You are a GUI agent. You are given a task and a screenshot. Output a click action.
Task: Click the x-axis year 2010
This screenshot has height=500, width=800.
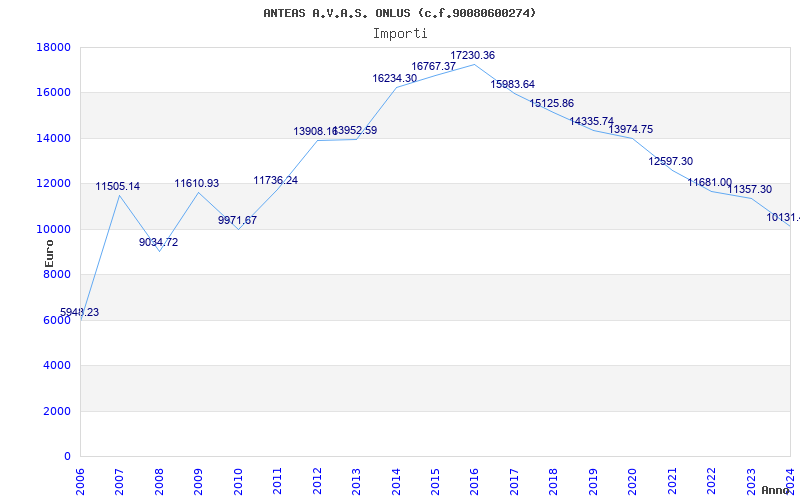(x=238, y=481)
